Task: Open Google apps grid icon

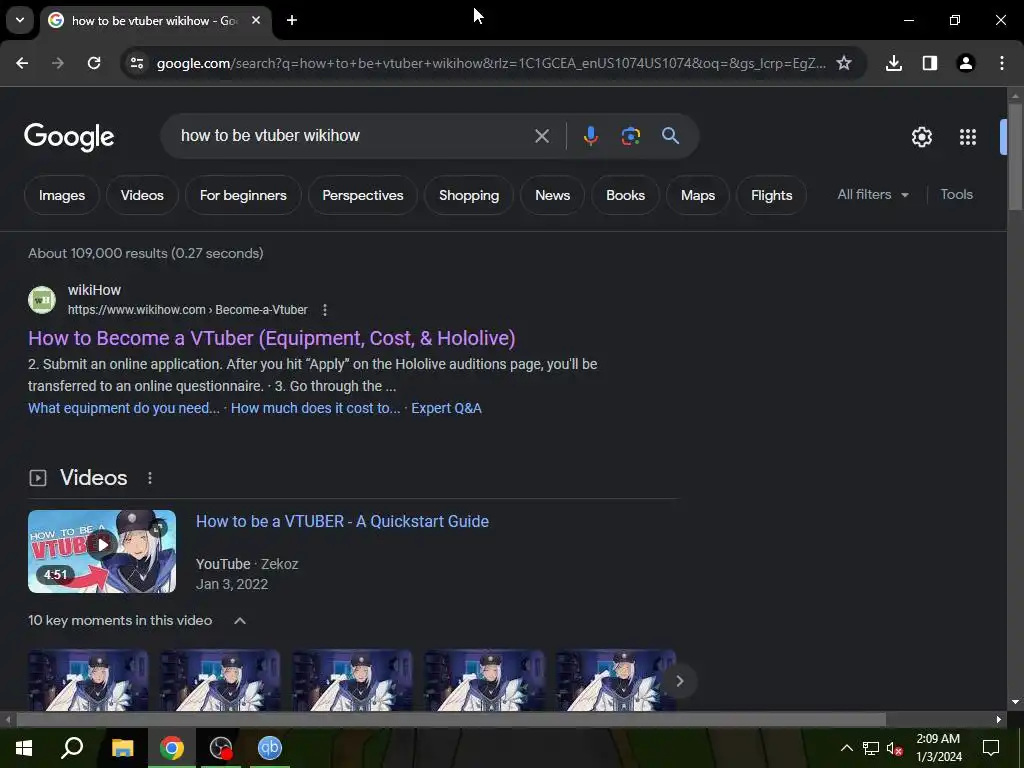Action: pos(968,137)
